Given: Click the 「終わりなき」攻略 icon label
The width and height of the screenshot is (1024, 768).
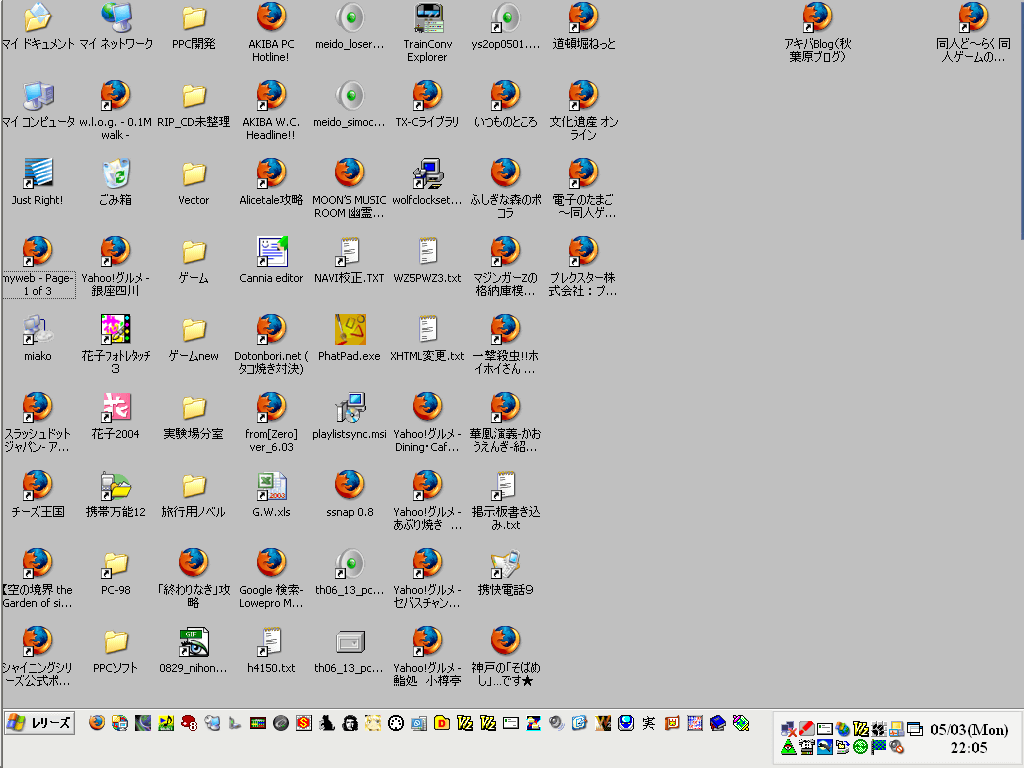Looking at the screenshot, I should [193, 596].
